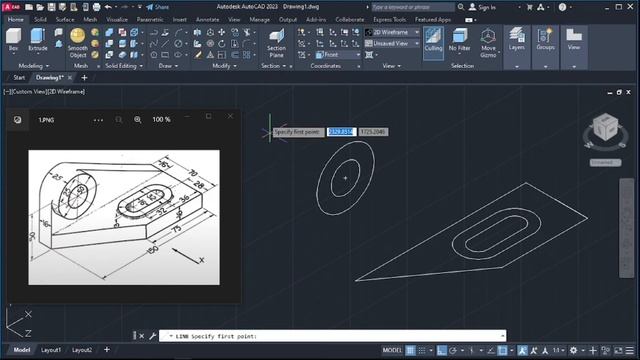Toggle Ortho mode in status bar
Screen dimensions: 640x360
click(442, 350)
